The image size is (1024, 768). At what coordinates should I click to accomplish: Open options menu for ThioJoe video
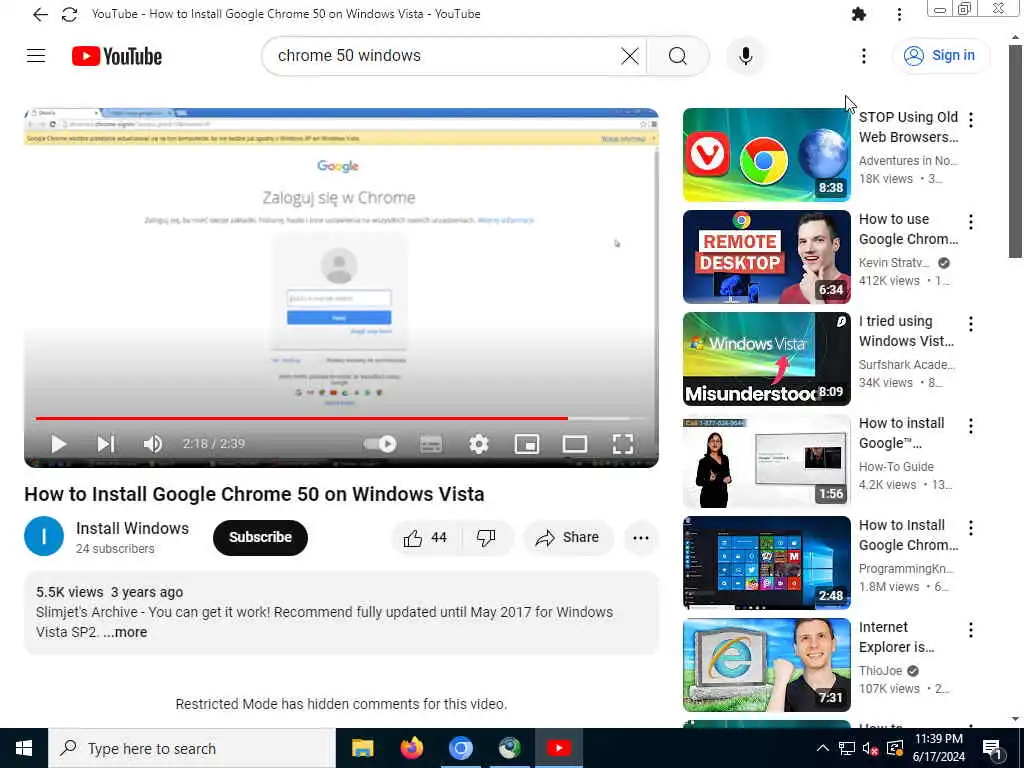(x=971, y=630)
